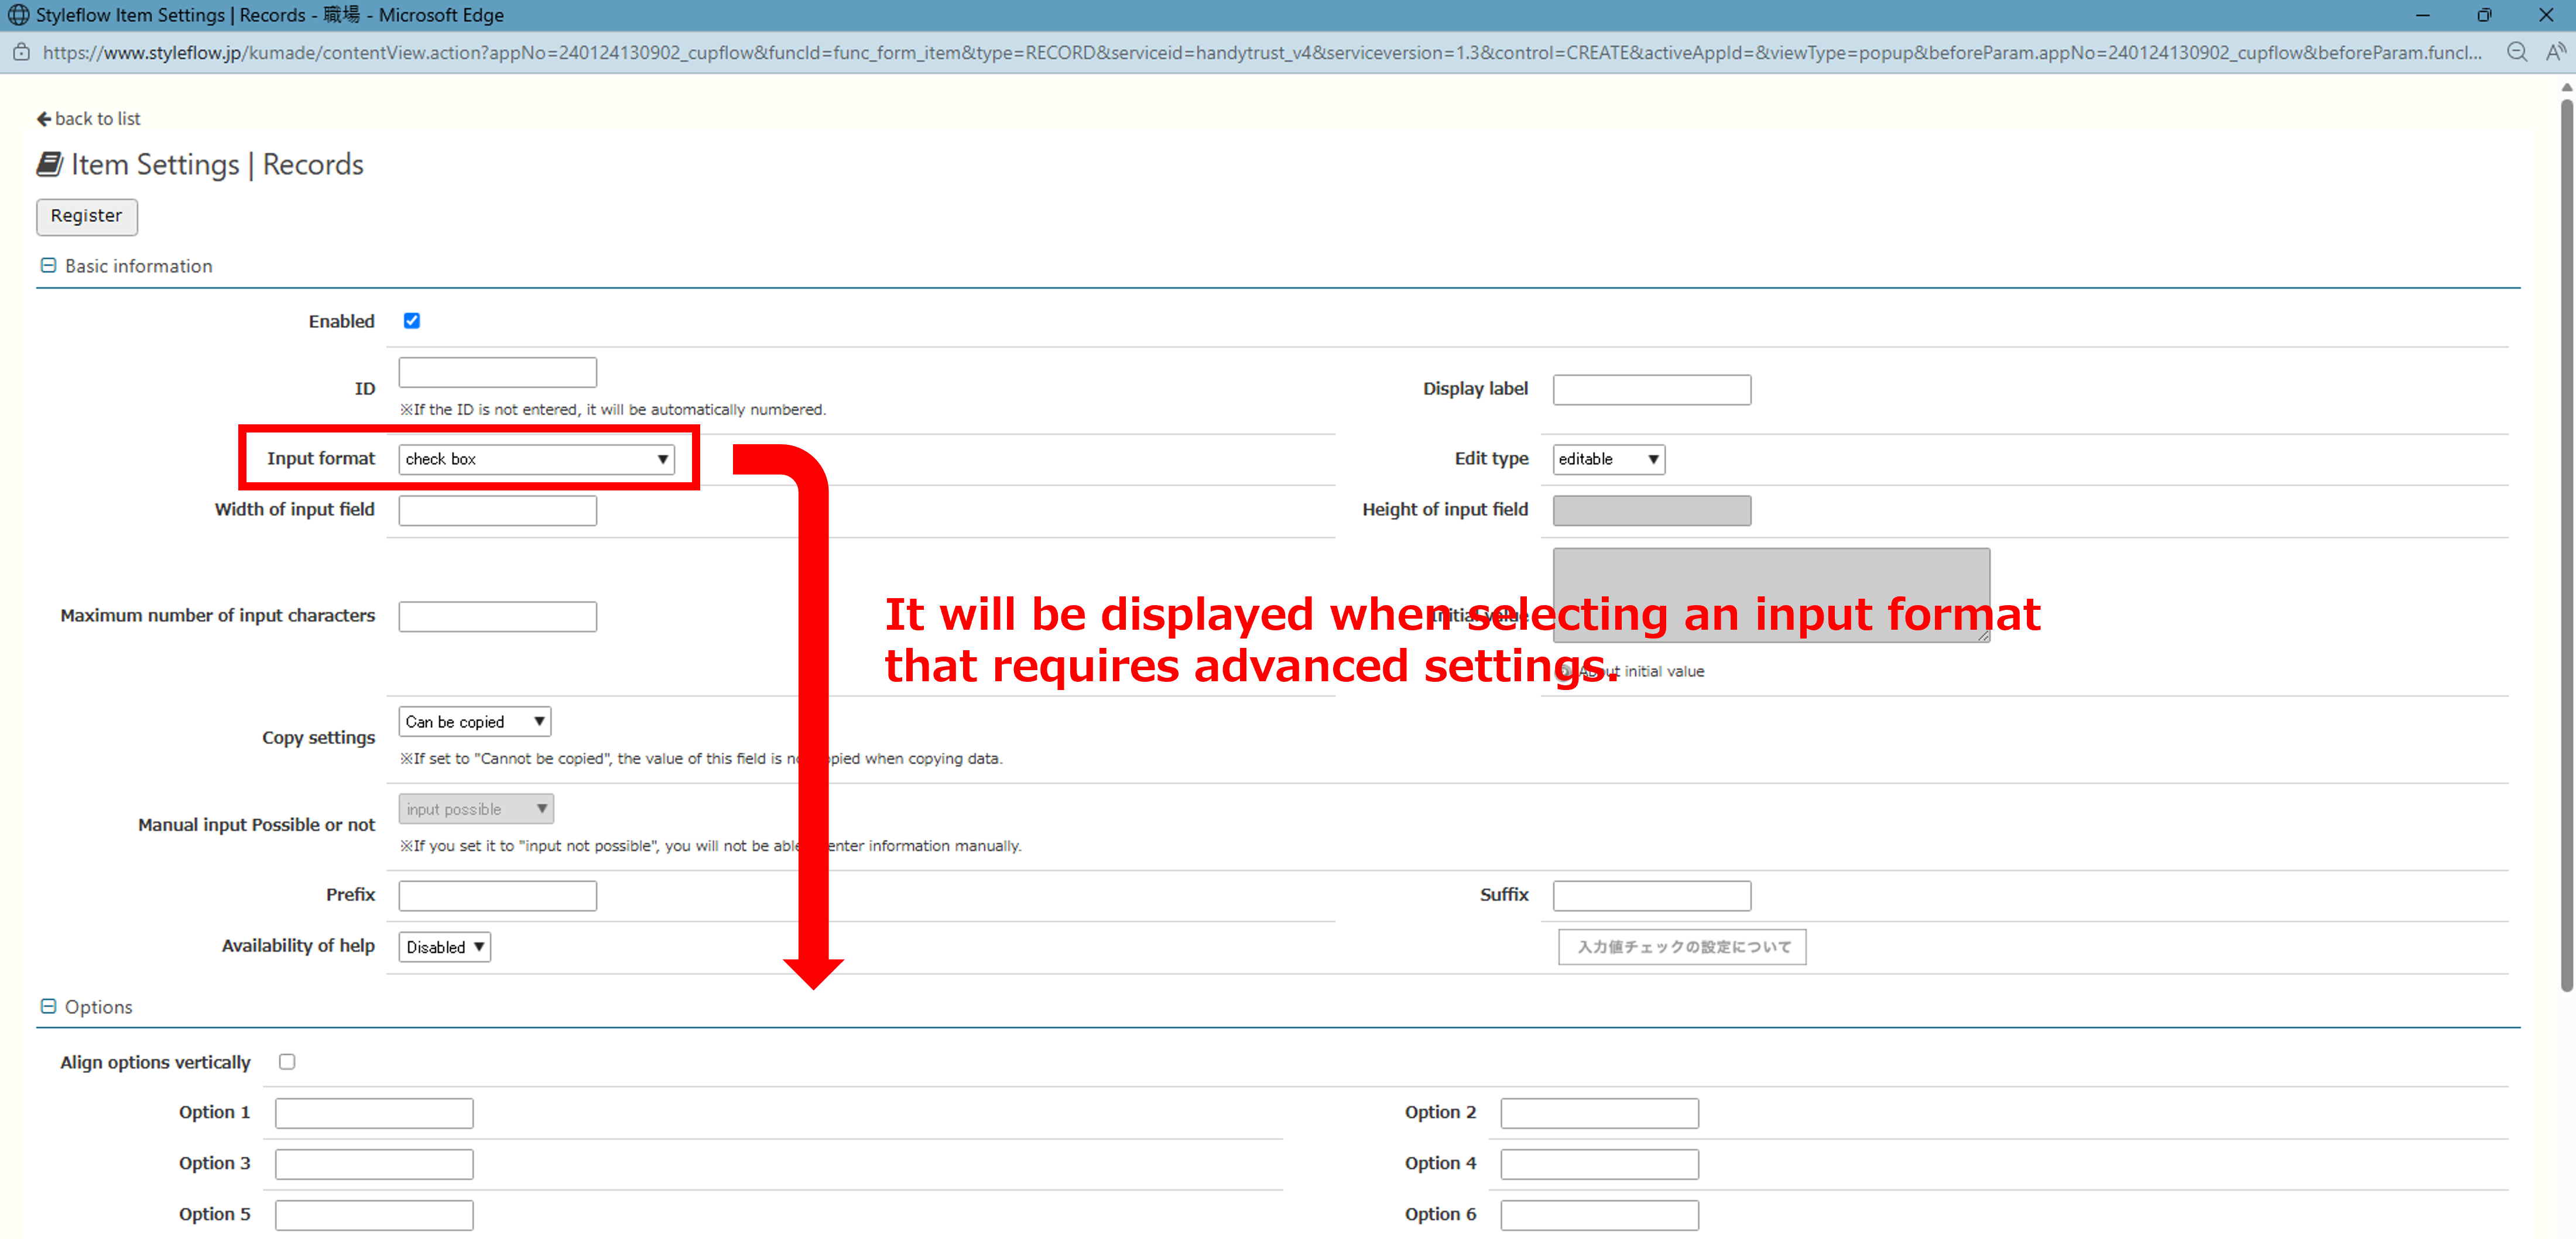
Task: Toggle the Enabled checkbox
Action: pos(412,320)
